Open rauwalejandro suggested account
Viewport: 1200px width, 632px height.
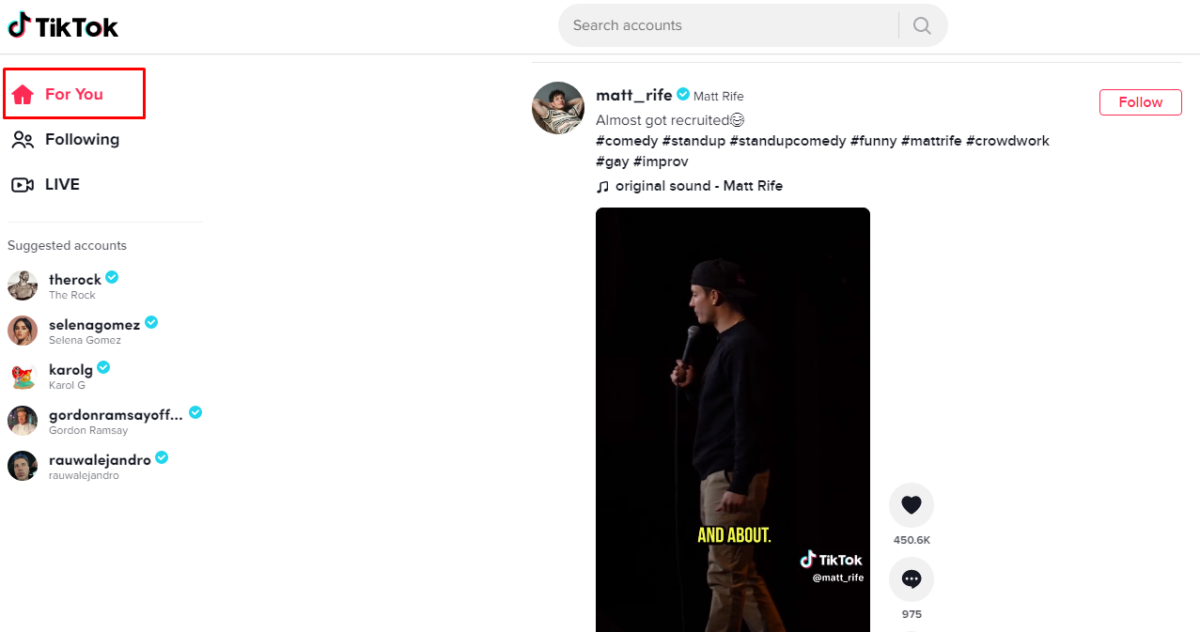pos(99,460)
